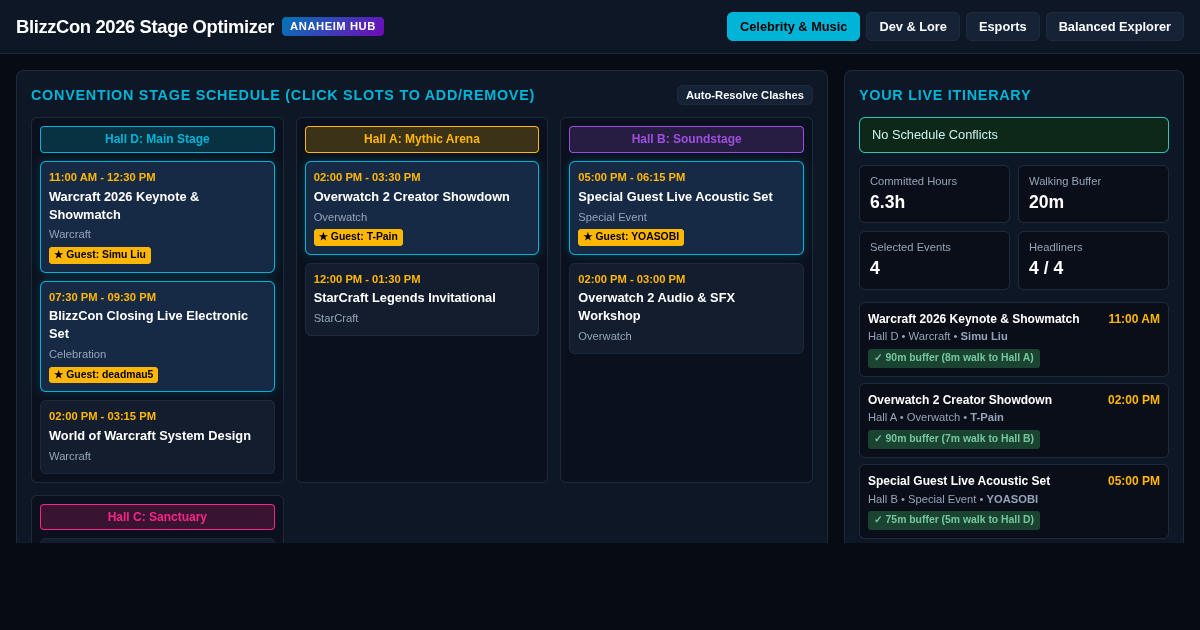Toggle BlizzCon Closing Live Electronic Set slot
This screenshot has width=1200, height=630.
pyautogui.click(x=157, y=336)
